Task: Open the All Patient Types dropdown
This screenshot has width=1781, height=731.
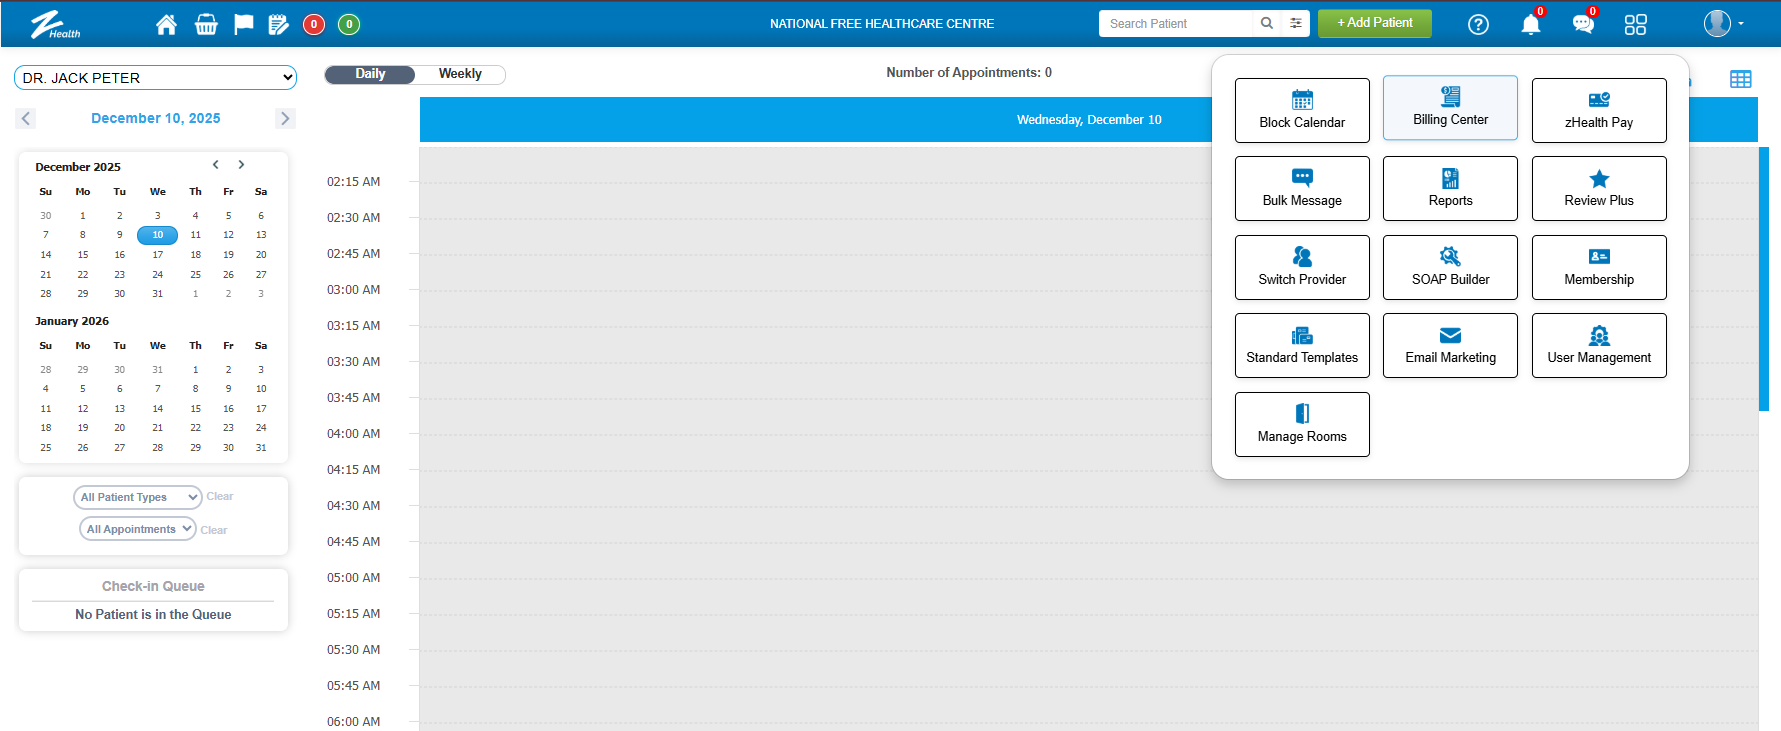Action: pos(138,497)
